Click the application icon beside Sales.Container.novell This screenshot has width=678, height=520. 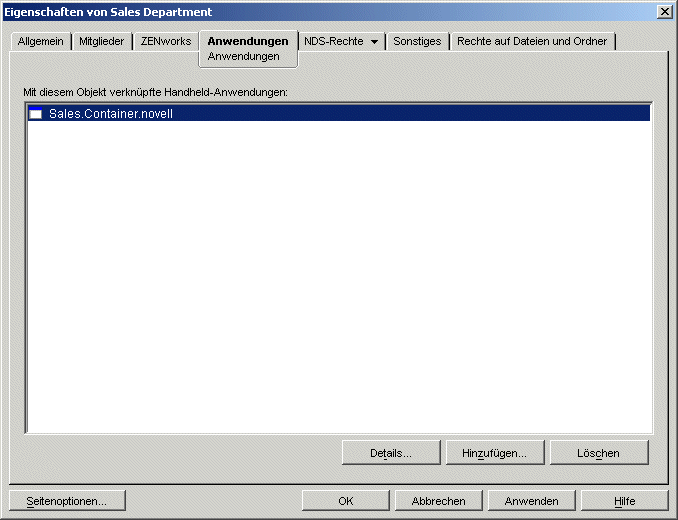click(x=35, y=114)
